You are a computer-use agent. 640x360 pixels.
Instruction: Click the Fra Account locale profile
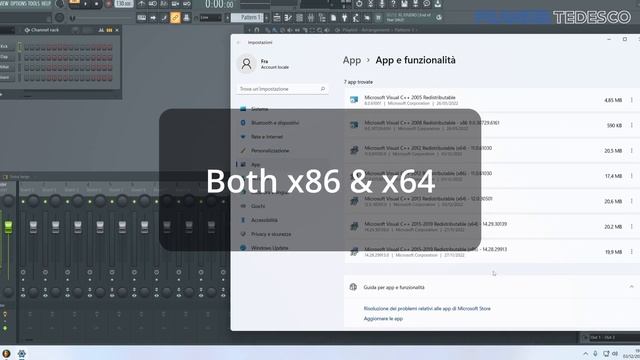[x=264, y=64]
